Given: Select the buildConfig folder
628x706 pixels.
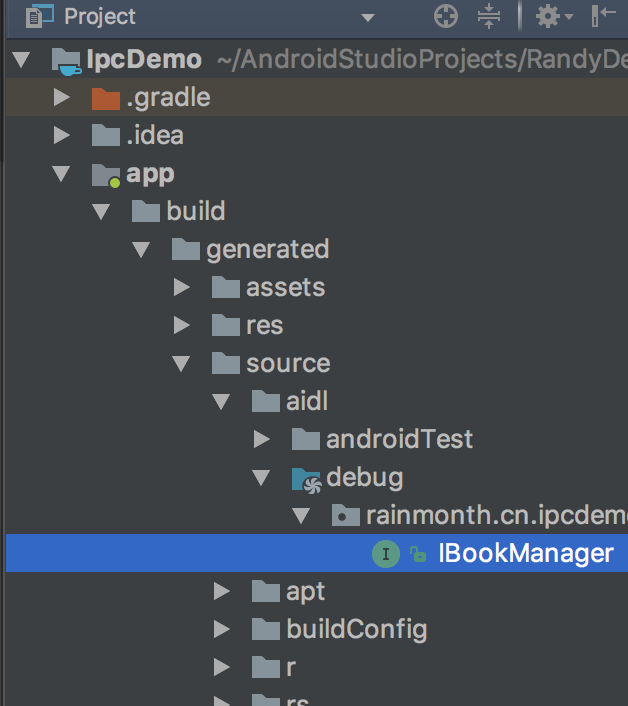Looking at the screenshot, I should tap(356, 629).
